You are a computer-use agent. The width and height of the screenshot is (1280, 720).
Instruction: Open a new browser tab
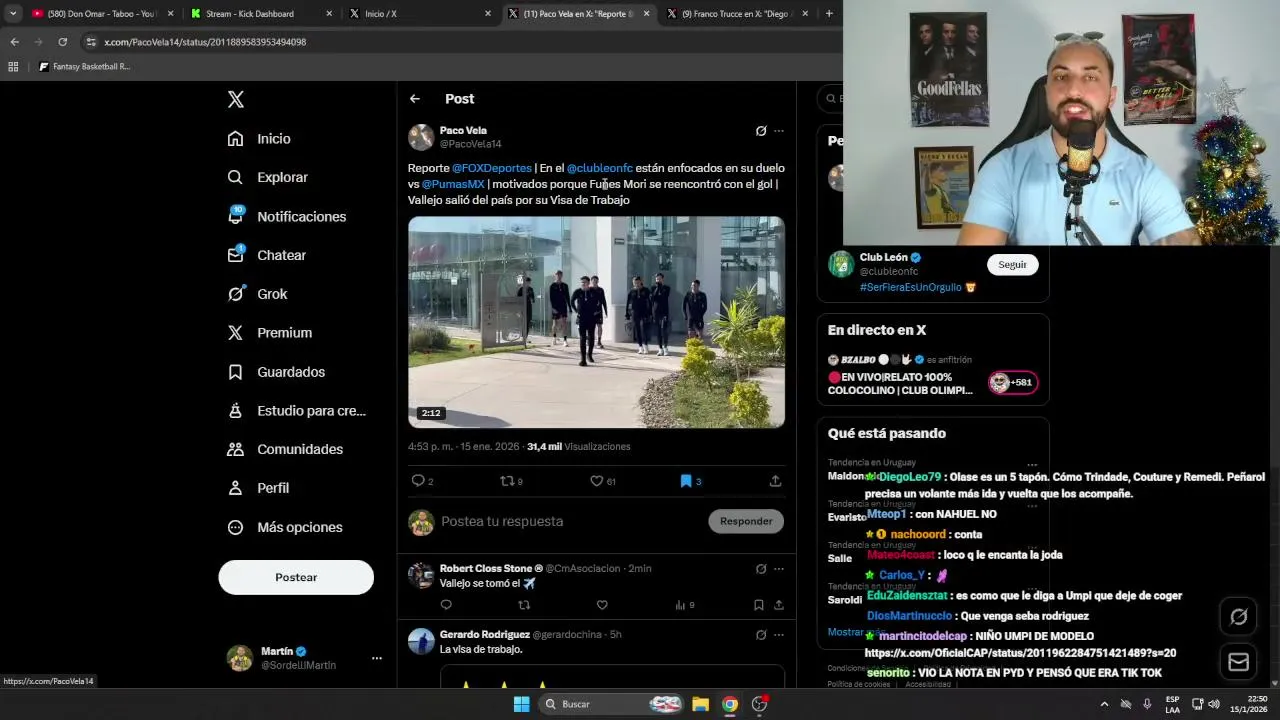[829, 14]
